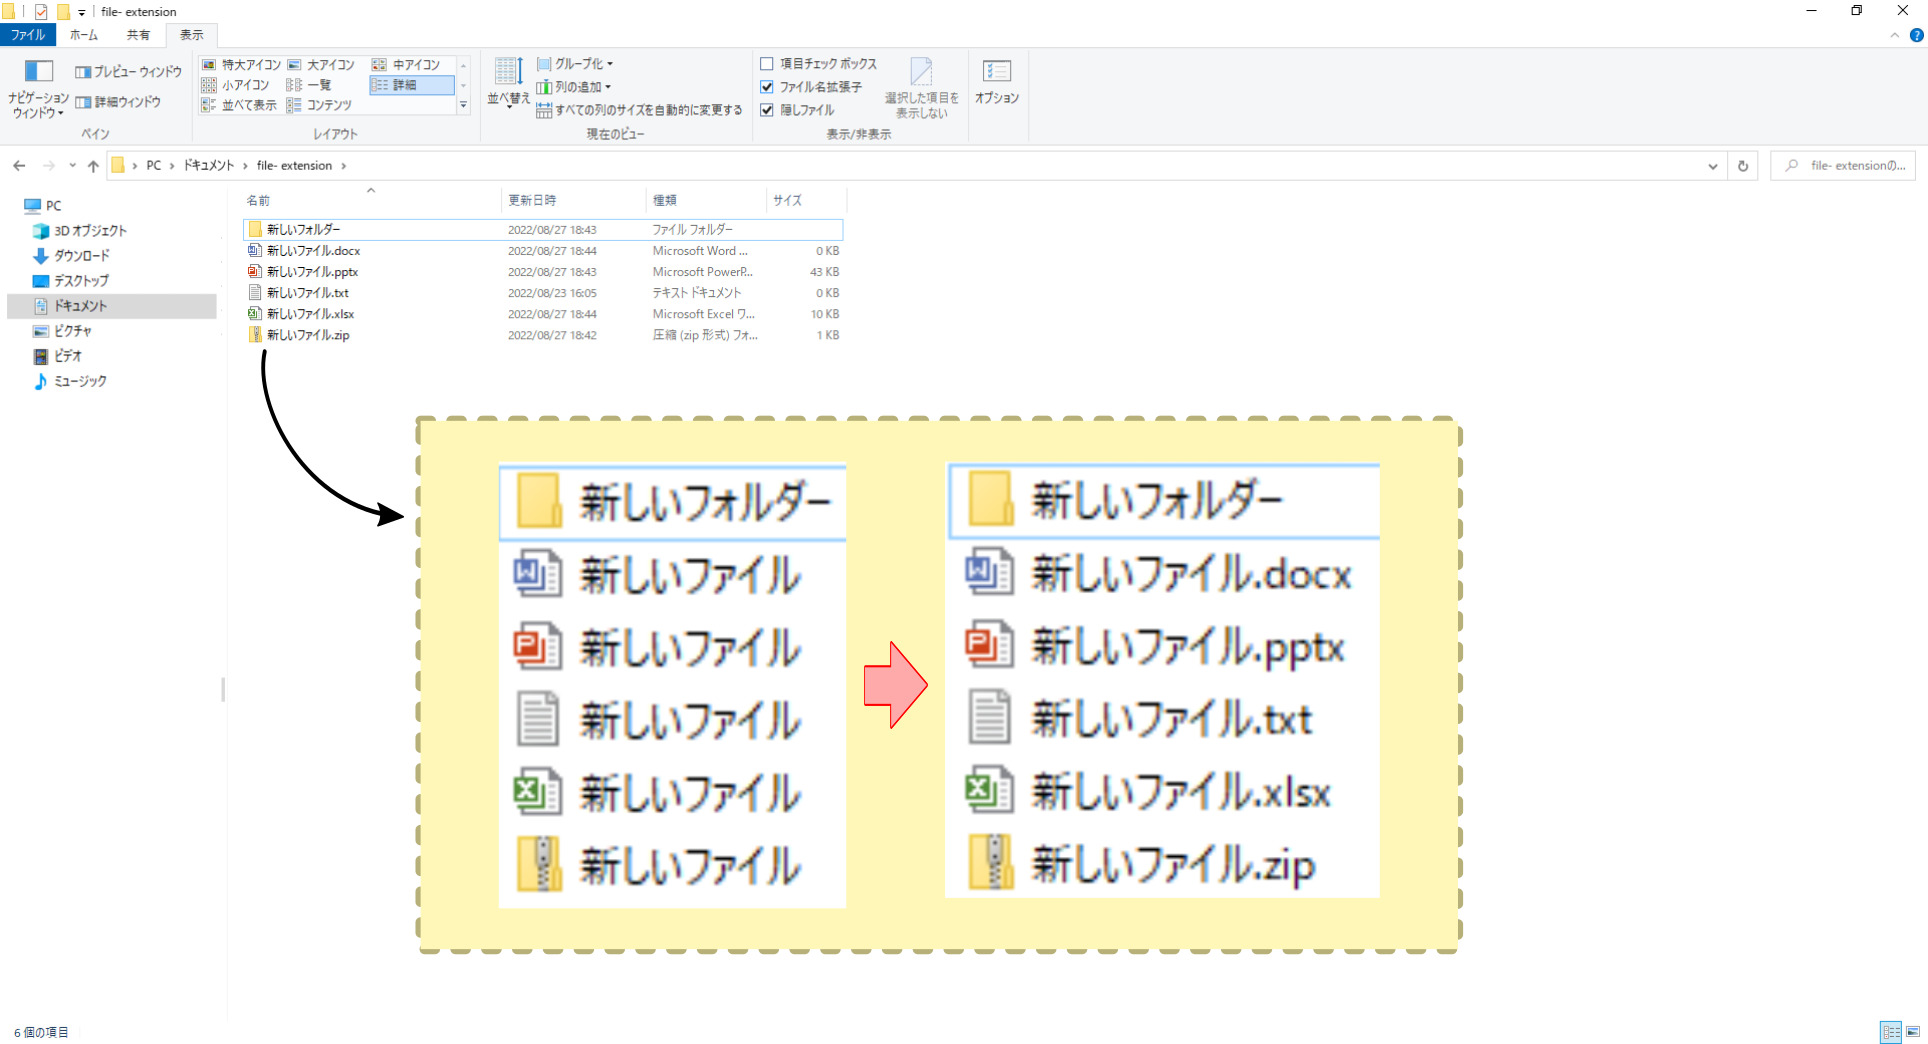Click the Refresh button beside address bar
The height and width of the screenshot is (1044, 1928).
pos(1743,166)
